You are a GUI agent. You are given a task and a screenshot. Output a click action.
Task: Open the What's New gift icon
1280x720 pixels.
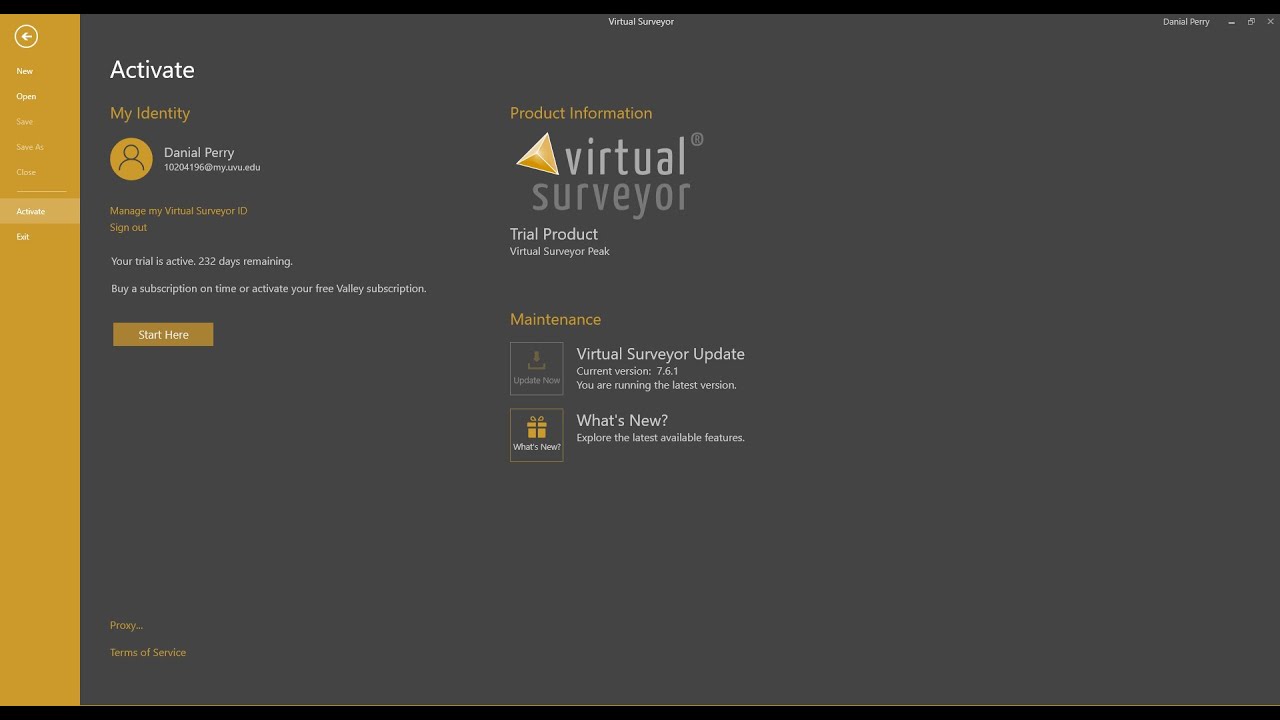pos(537,434)
